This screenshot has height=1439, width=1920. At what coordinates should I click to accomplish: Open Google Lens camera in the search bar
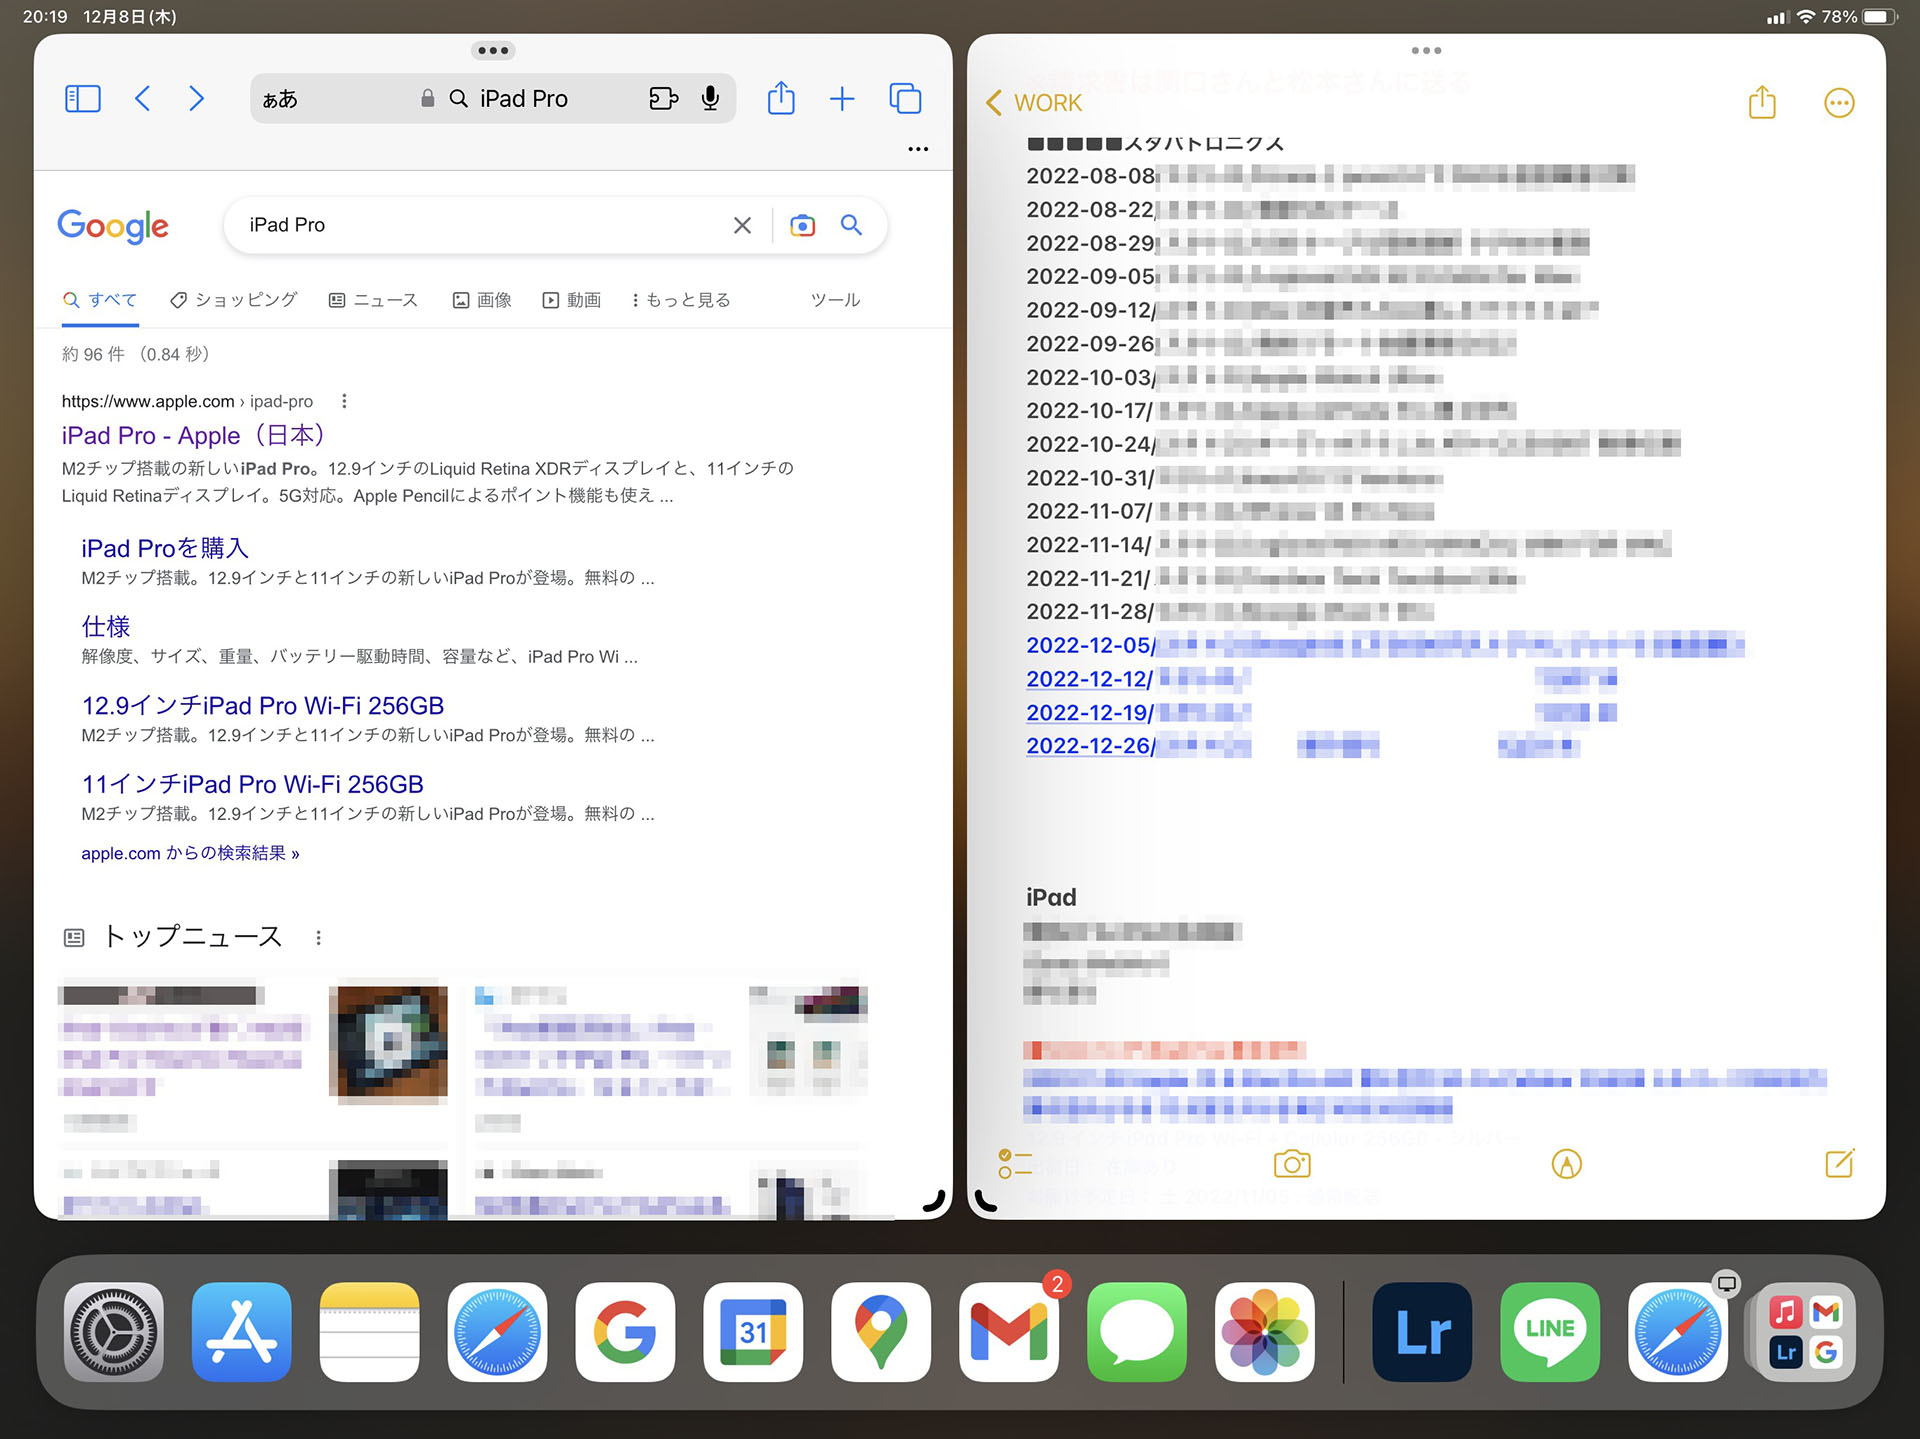click(801, 225)
